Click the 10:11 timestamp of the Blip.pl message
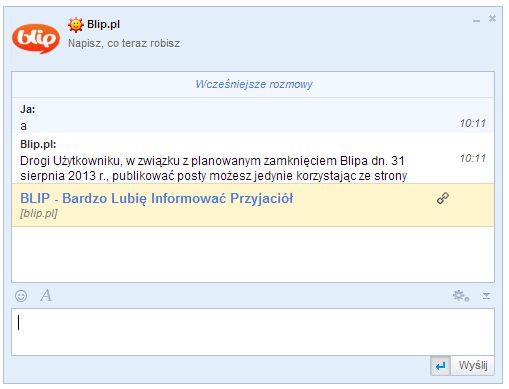This screenshot has height=389, width=509. pyautogui.click(x=473, y=158)
